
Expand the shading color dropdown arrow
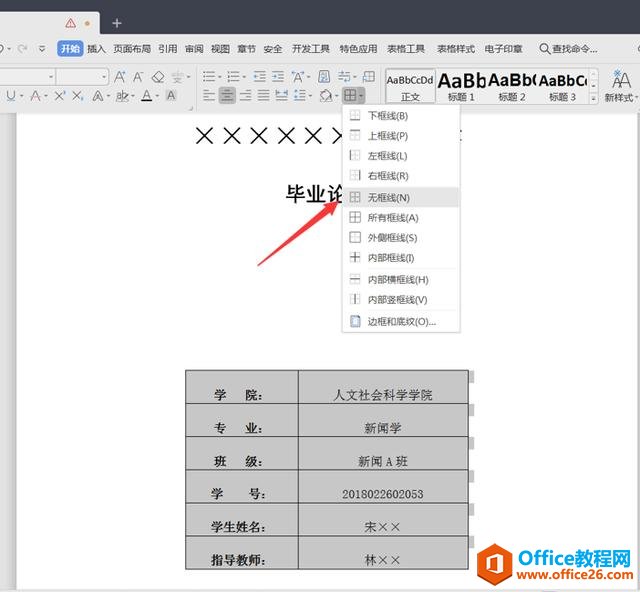point(337,96)
